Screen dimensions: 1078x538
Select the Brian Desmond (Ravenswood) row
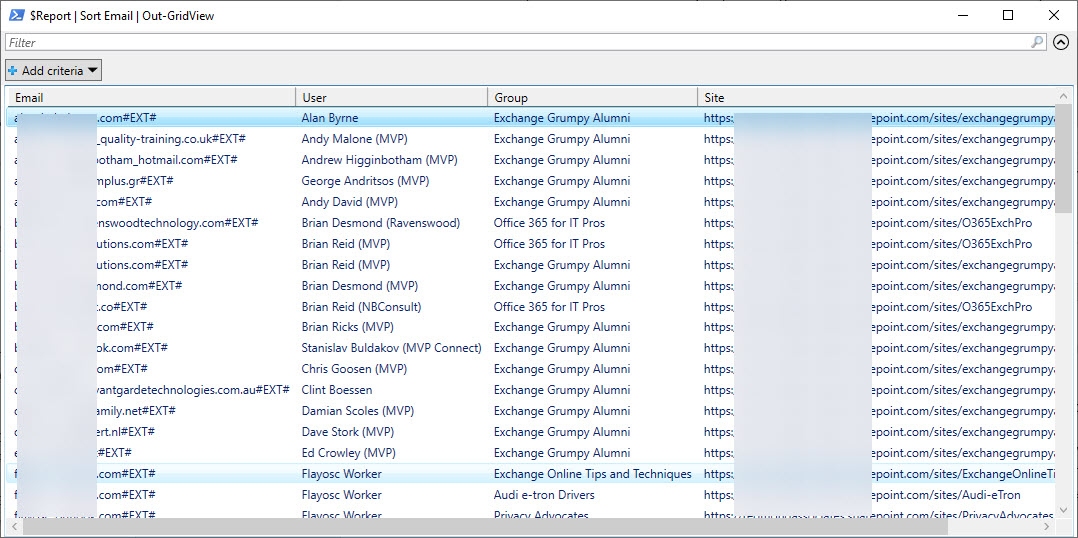tap(380, 223)
